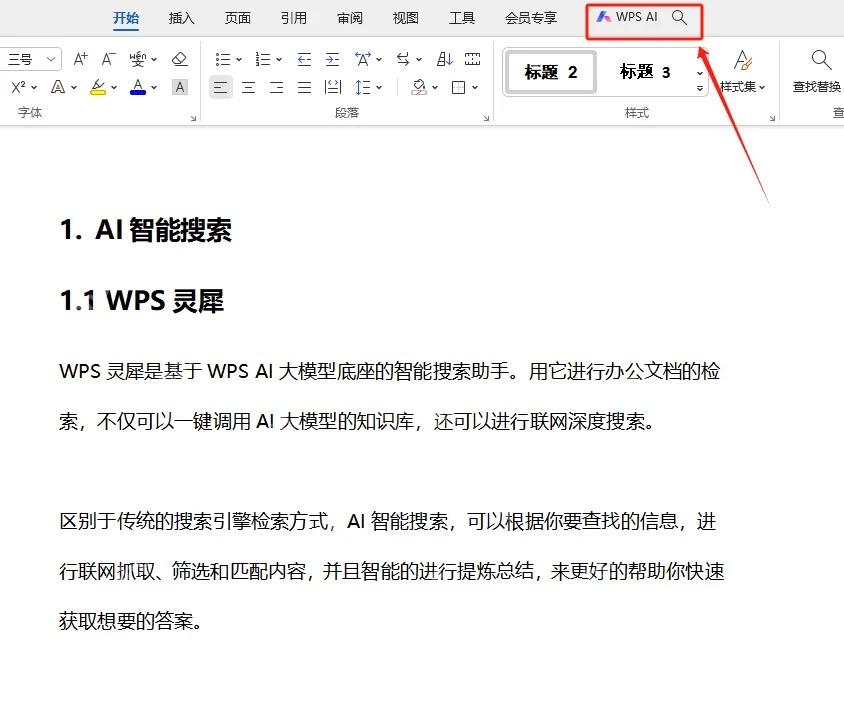The image size is (844, 711).
Task: Expand the text effects dropdown arrow
Action: pyautogui.click(x=74, y=87)
